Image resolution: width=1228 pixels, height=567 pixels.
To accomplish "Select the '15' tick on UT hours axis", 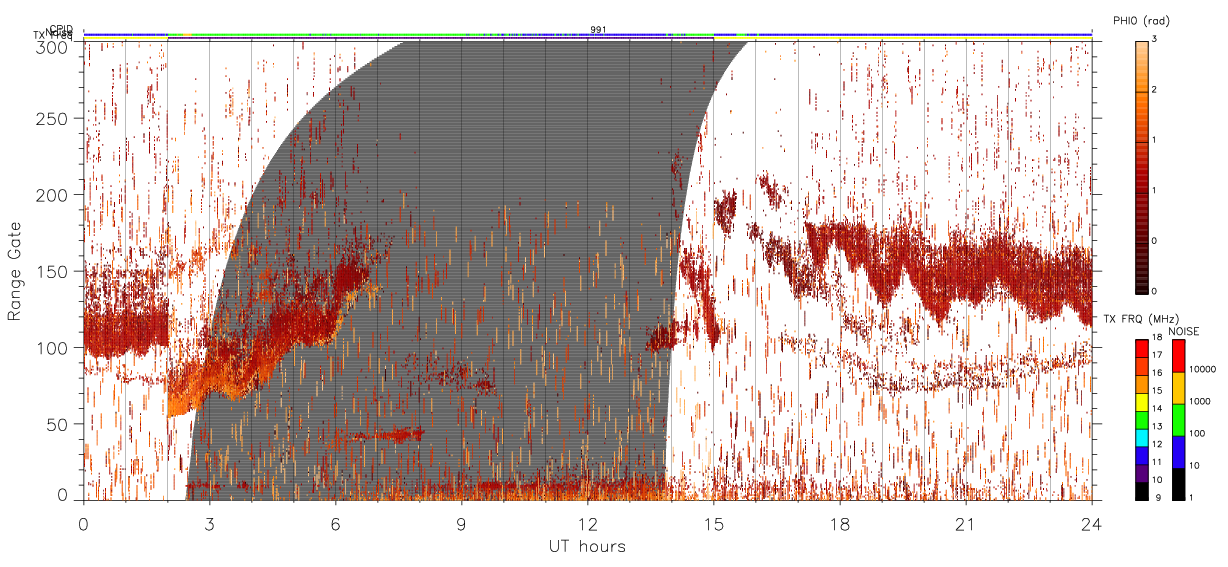I will click(x=713, y=523).
